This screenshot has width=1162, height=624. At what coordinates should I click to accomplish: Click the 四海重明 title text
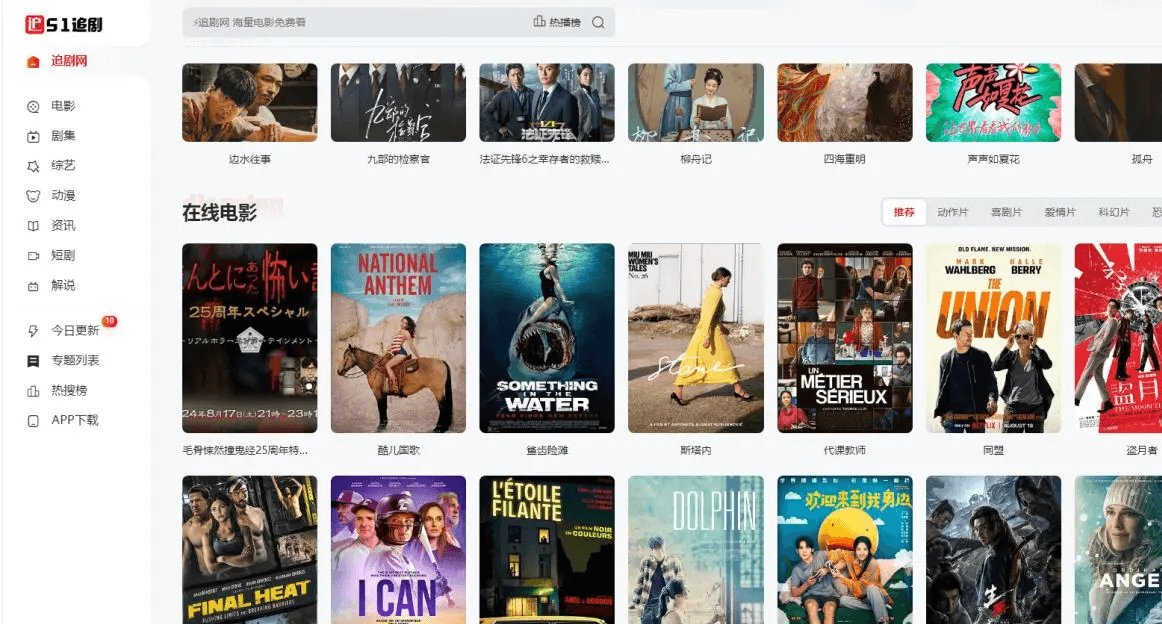(x=845, y=159)
